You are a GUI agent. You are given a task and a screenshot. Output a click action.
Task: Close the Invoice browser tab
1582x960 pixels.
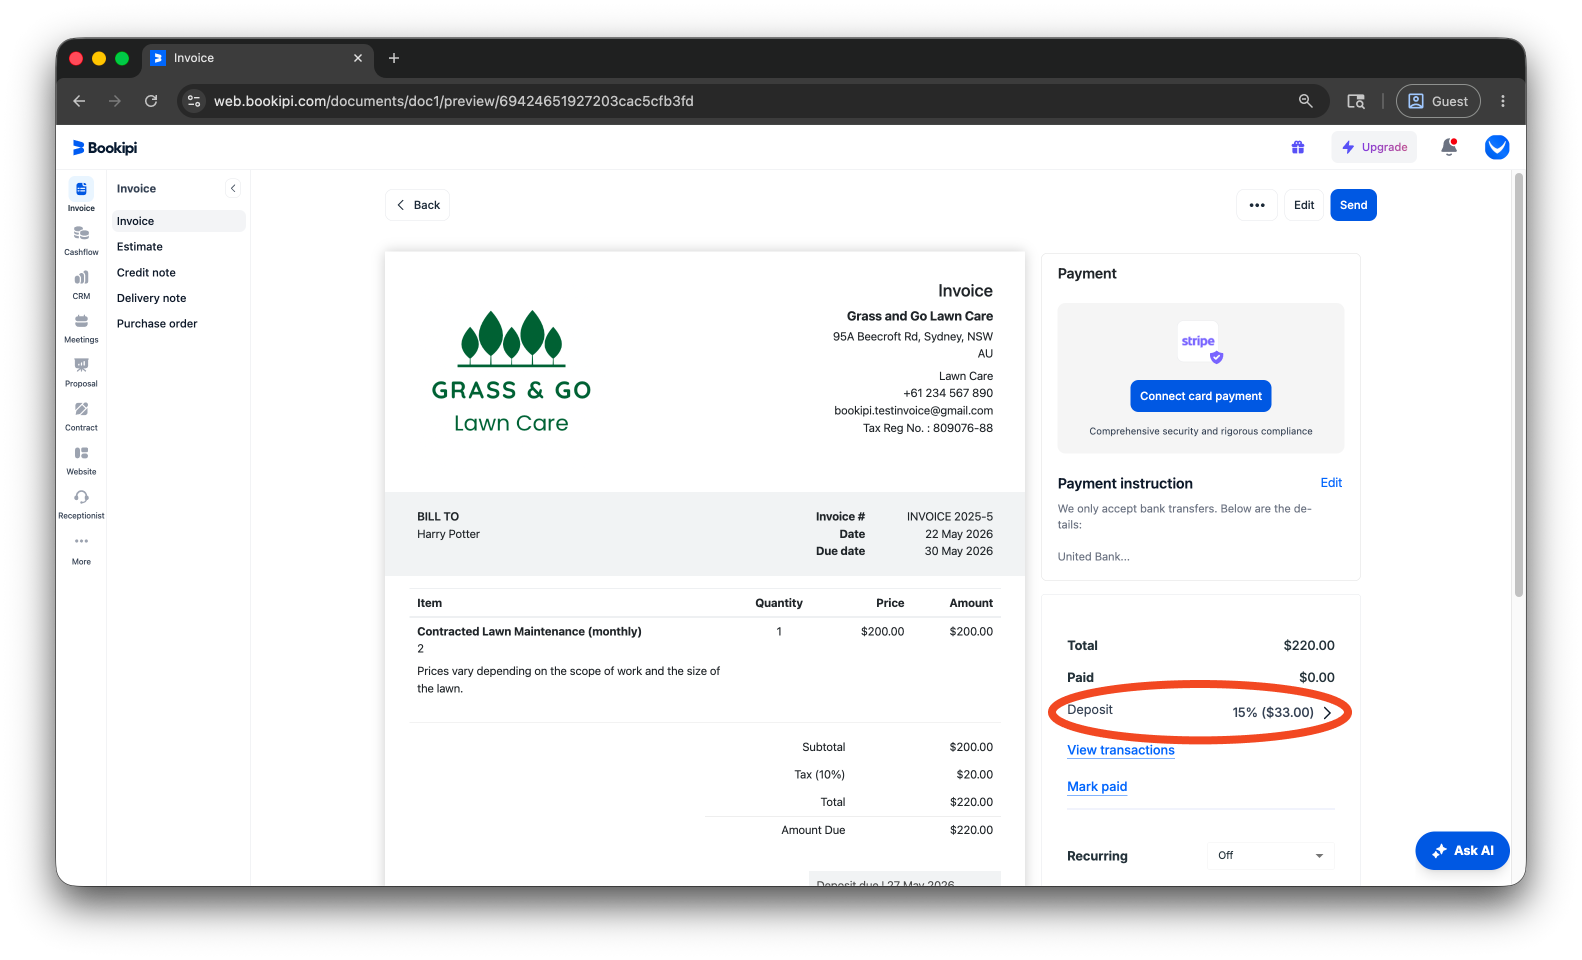pyautogui.click(x=358, y=58)
